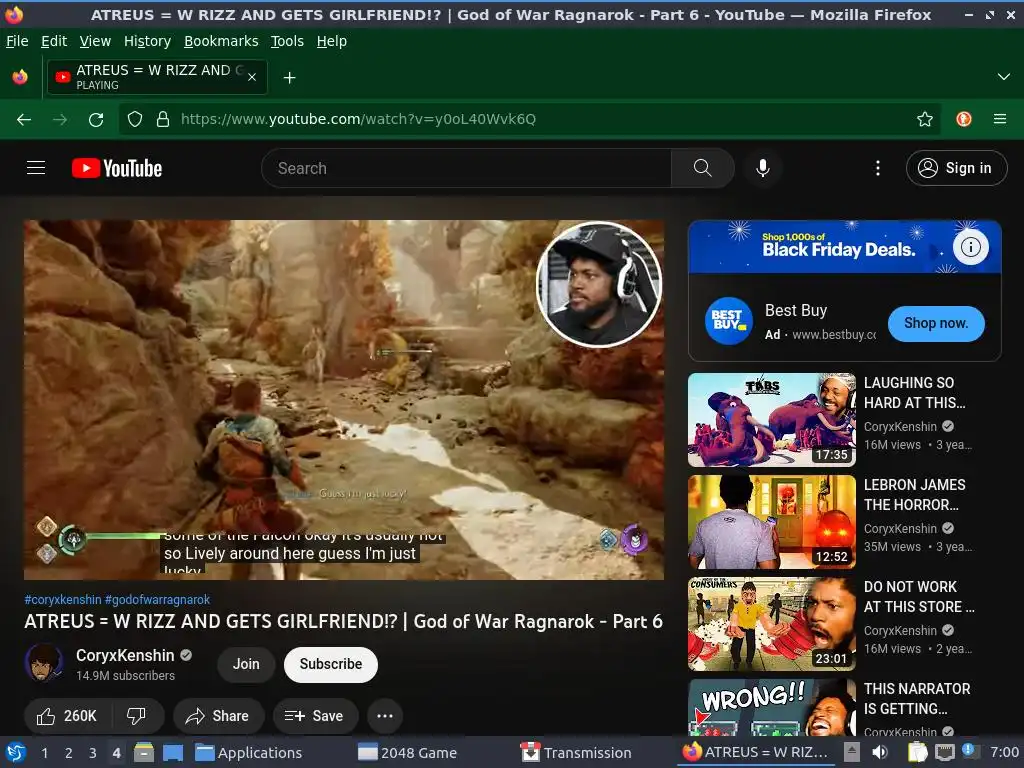Viewport: 1024px width, 768px height.
Task: Open the Edit menu
Action: [54, 41]
